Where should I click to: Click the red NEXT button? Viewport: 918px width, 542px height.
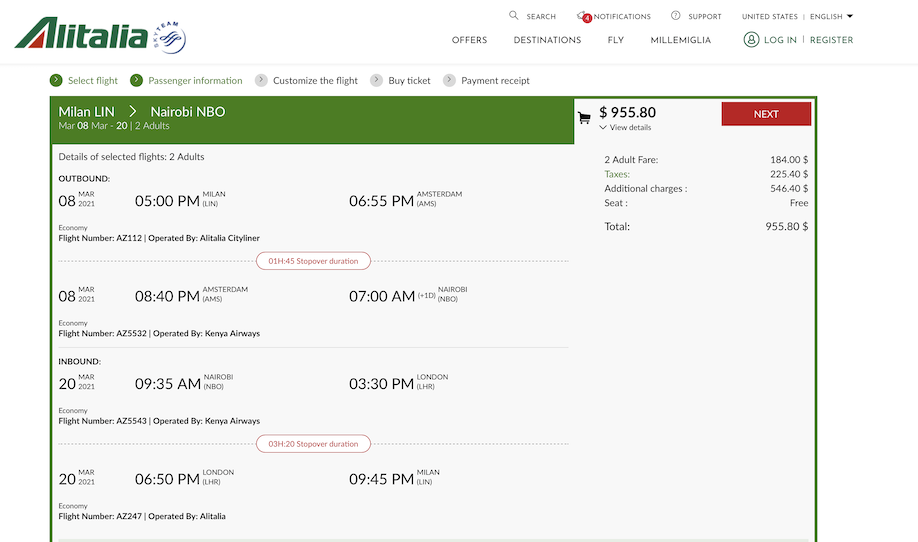coord(766,114)
